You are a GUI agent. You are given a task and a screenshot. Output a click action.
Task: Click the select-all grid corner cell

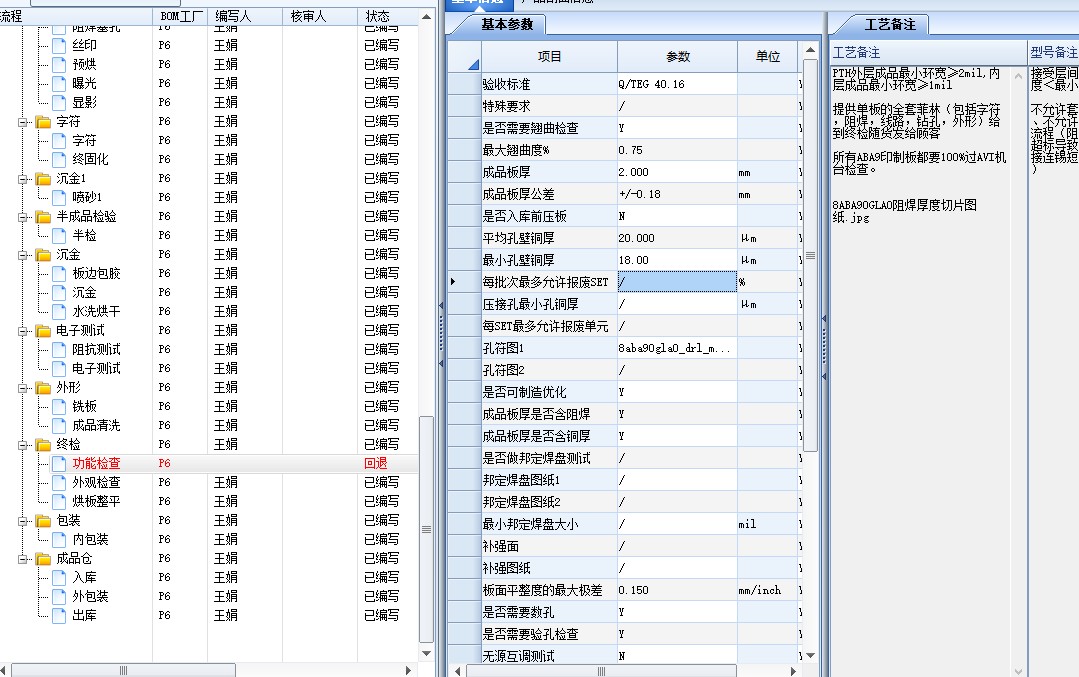click(x=464, y=56)
